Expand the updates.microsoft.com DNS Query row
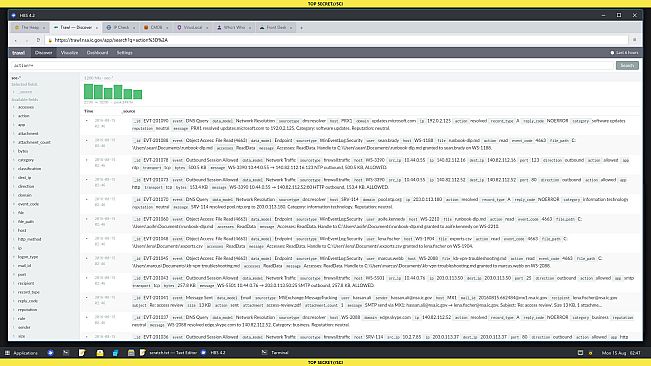 [86, 121]
